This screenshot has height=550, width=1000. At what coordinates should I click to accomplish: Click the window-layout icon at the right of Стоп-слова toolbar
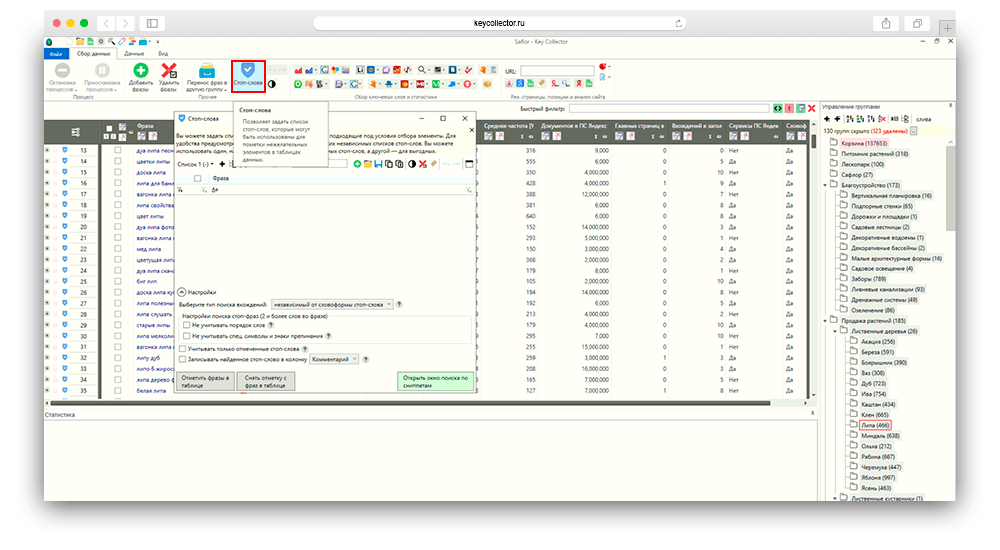click(469, 164)
